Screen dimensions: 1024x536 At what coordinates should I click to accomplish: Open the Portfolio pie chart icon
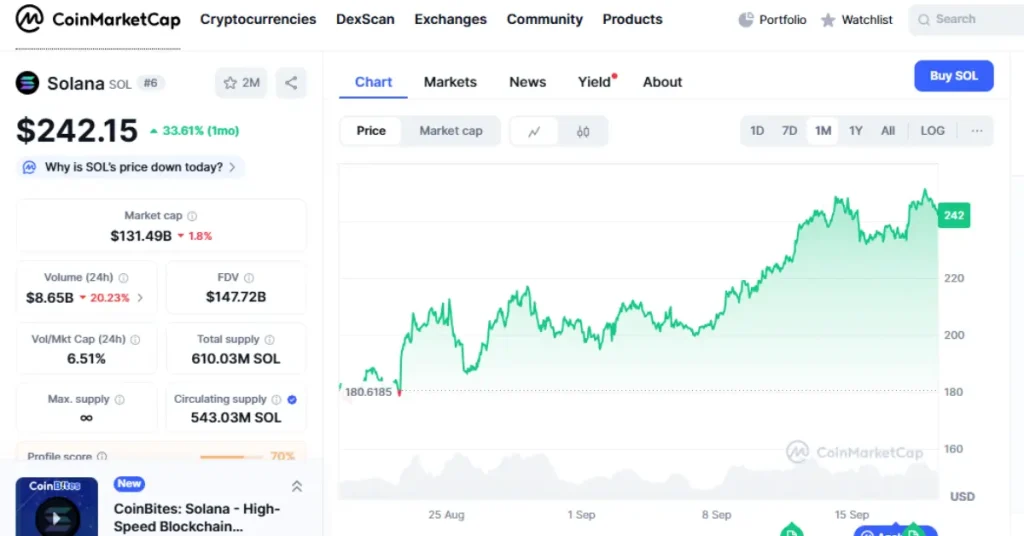click(746, 19)
